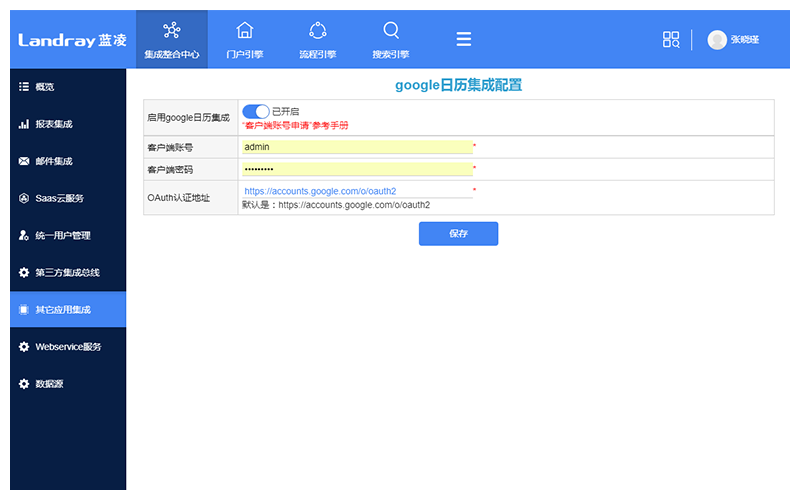This screenshot has height=500, width=800.
Task: Click the 客户端账号 input field
Action: (356, 147)
